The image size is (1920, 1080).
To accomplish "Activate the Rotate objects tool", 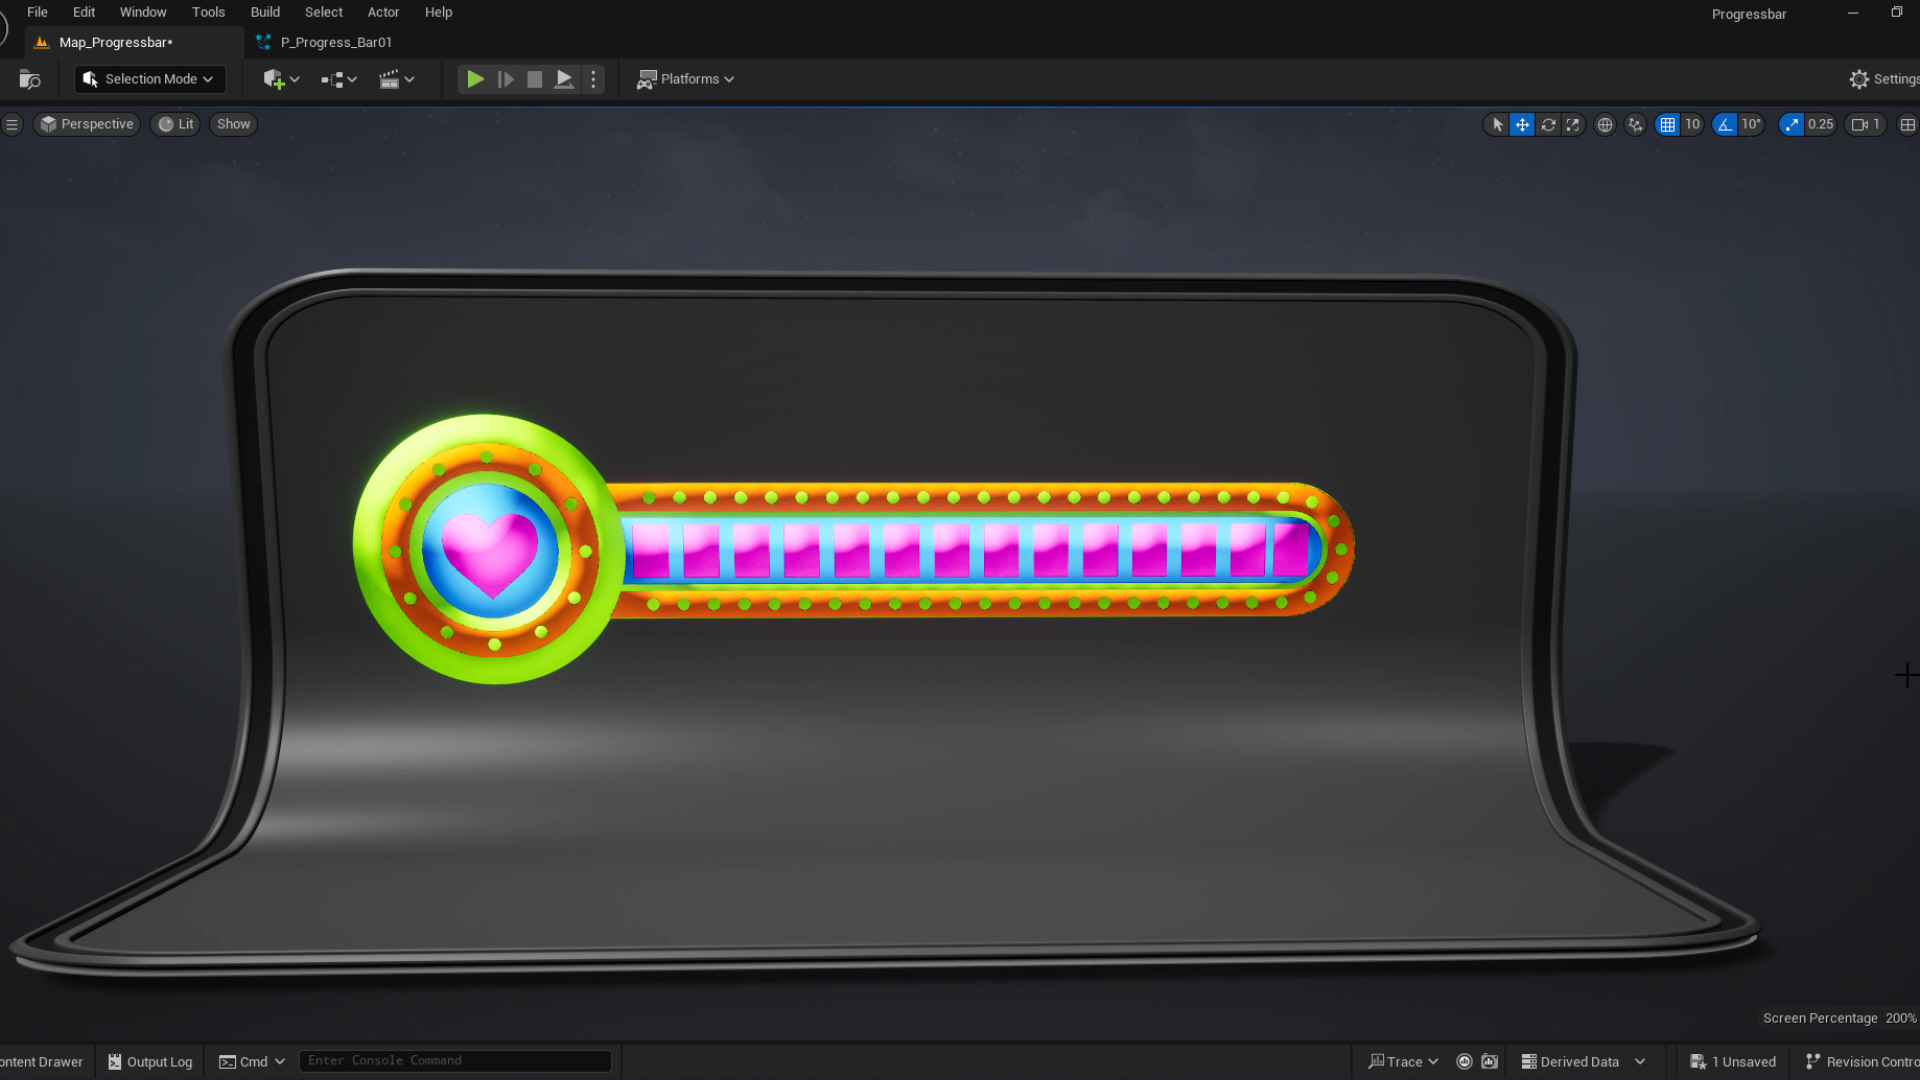I will (x=1548, y=125).
